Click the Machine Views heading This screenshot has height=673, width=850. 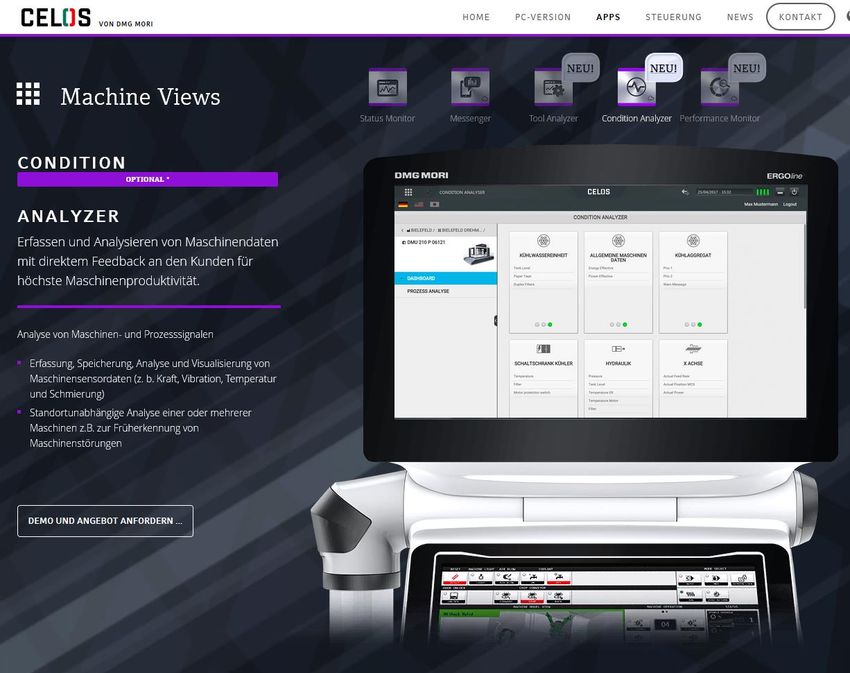coord(140,97)
